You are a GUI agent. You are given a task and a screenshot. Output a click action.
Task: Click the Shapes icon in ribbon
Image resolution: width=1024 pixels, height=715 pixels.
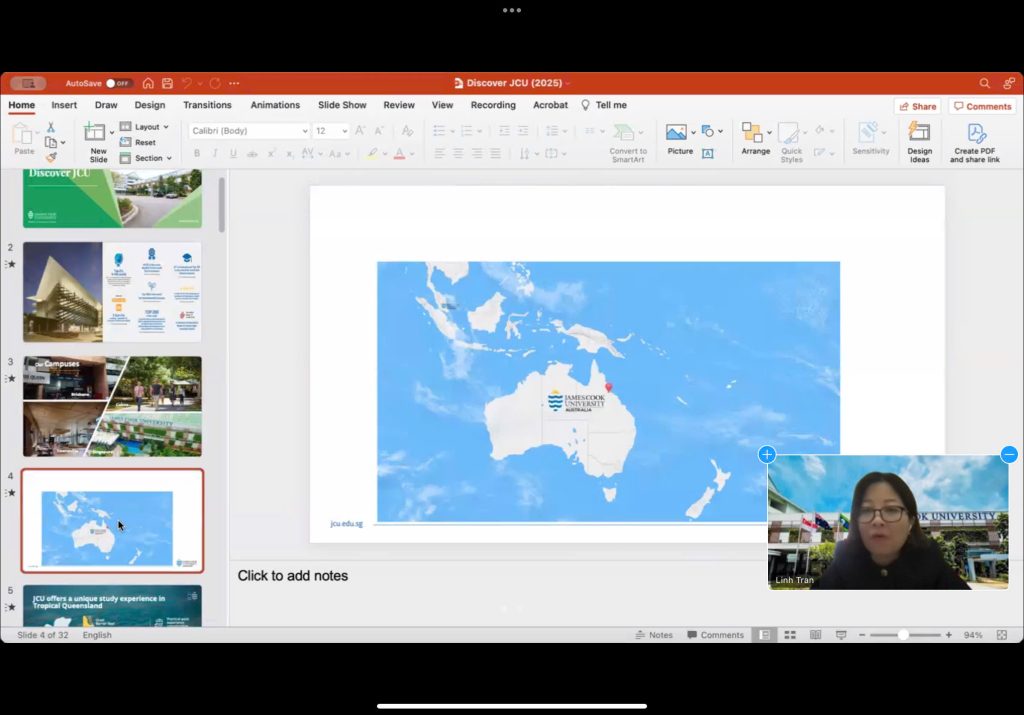coord(707,131)
